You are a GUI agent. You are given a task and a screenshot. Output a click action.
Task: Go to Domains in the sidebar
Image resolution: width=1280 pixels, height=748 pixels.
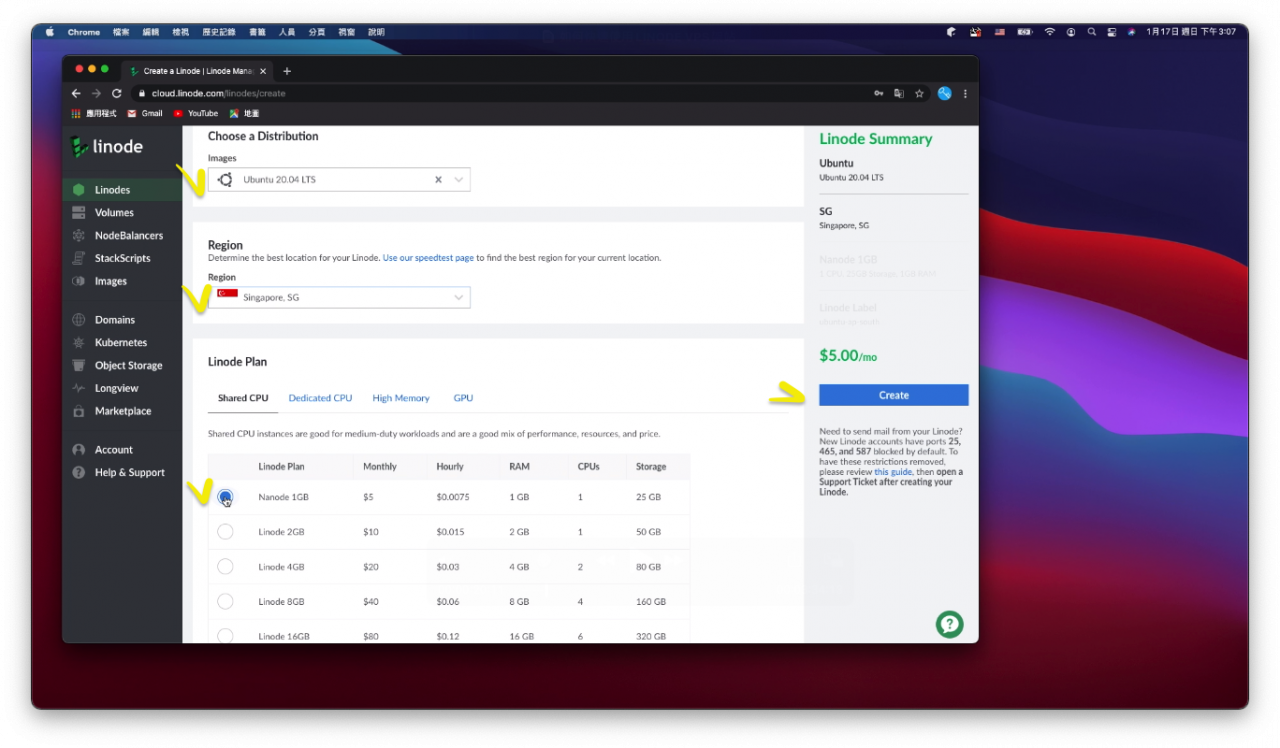114,320
